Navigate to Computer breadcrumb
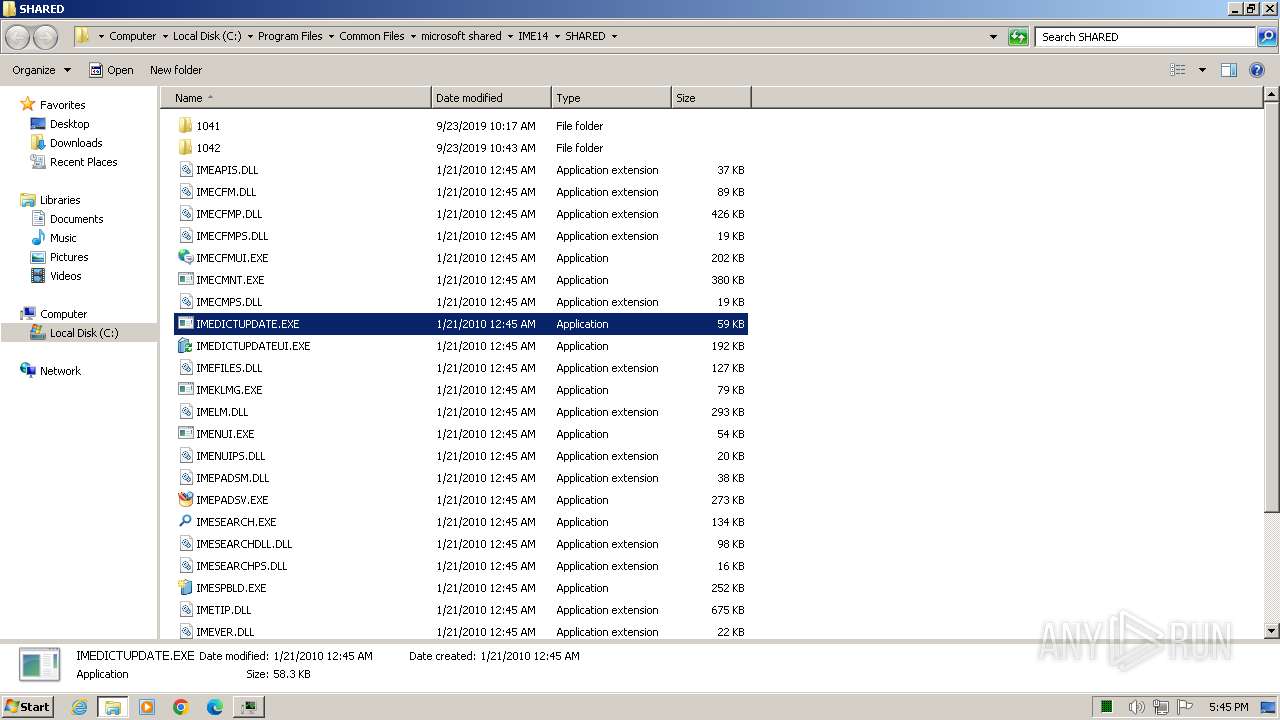Viewport: 1280px width, 720px height. (x=132, y=36)
